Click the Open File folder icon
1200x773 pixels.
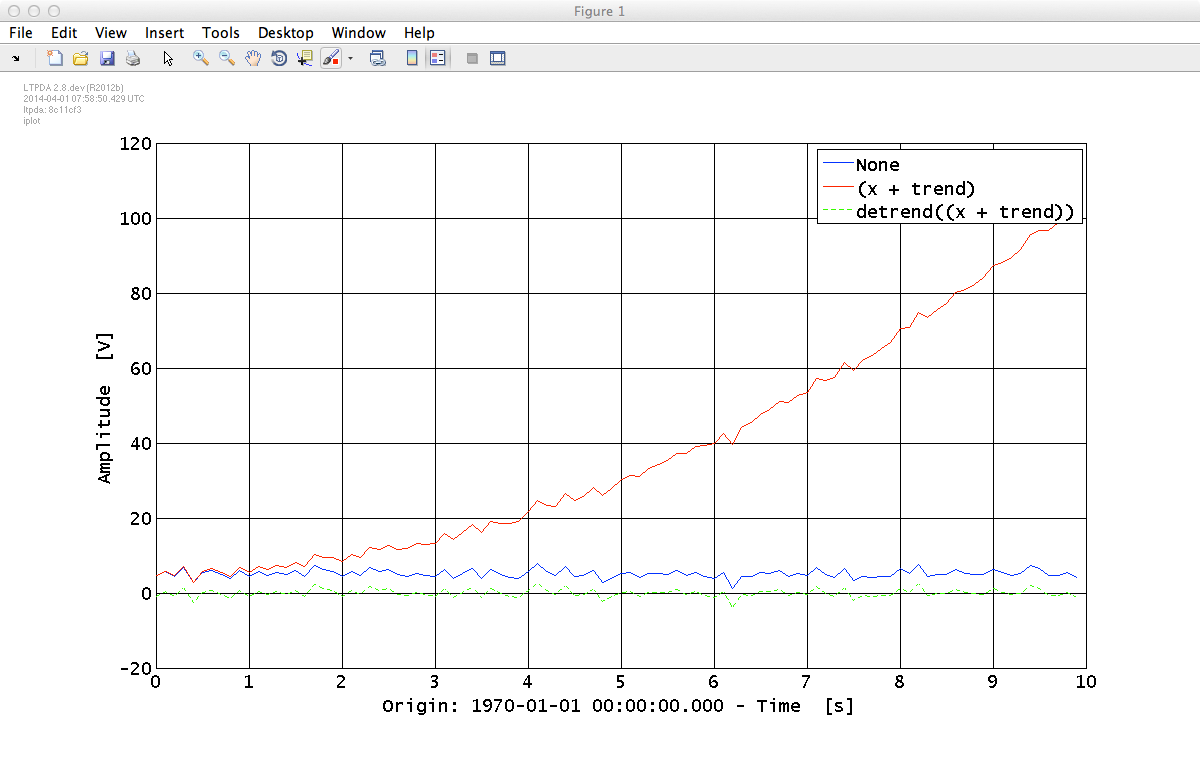coord(81,59)
